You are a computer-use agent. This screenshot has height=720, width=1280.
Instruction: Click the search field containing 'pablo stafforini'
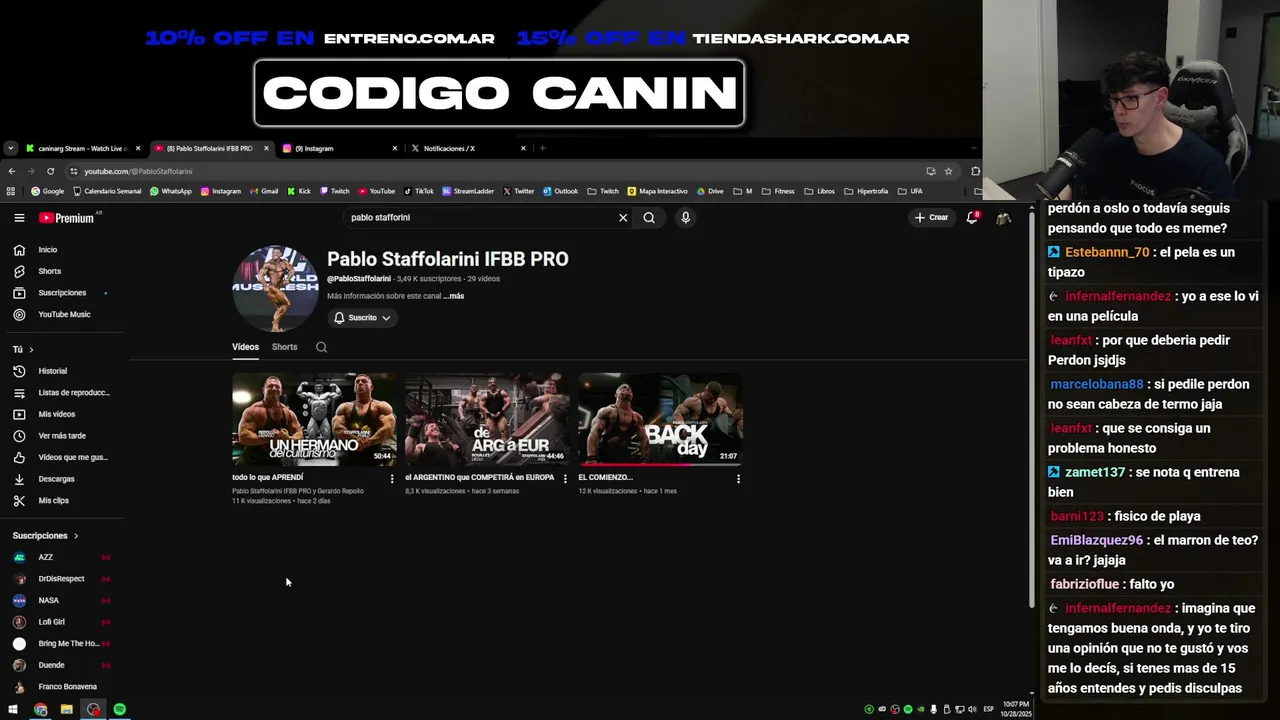480,217
